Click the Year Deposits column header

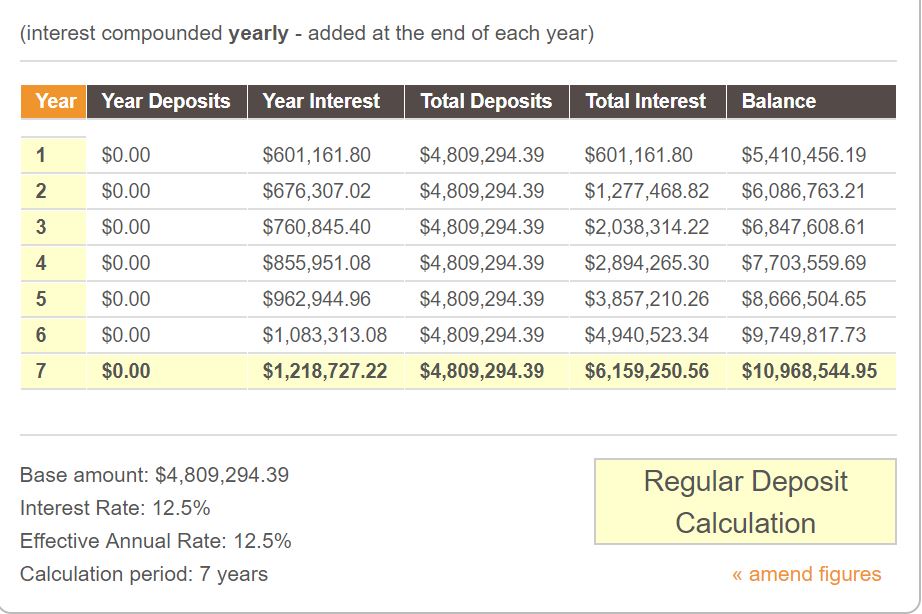[x=167, y=101]
